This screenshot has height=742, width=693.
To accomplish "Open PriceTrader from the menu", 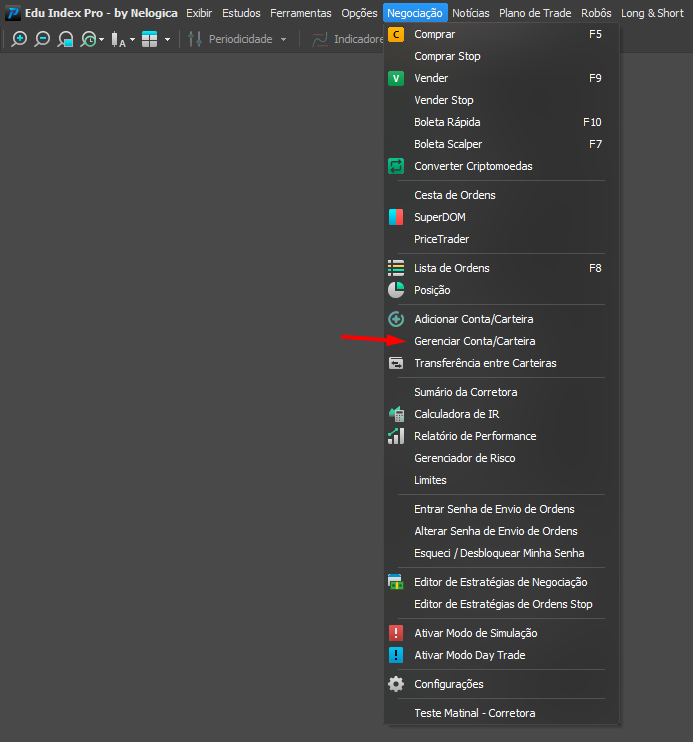I will coord(502,239).
